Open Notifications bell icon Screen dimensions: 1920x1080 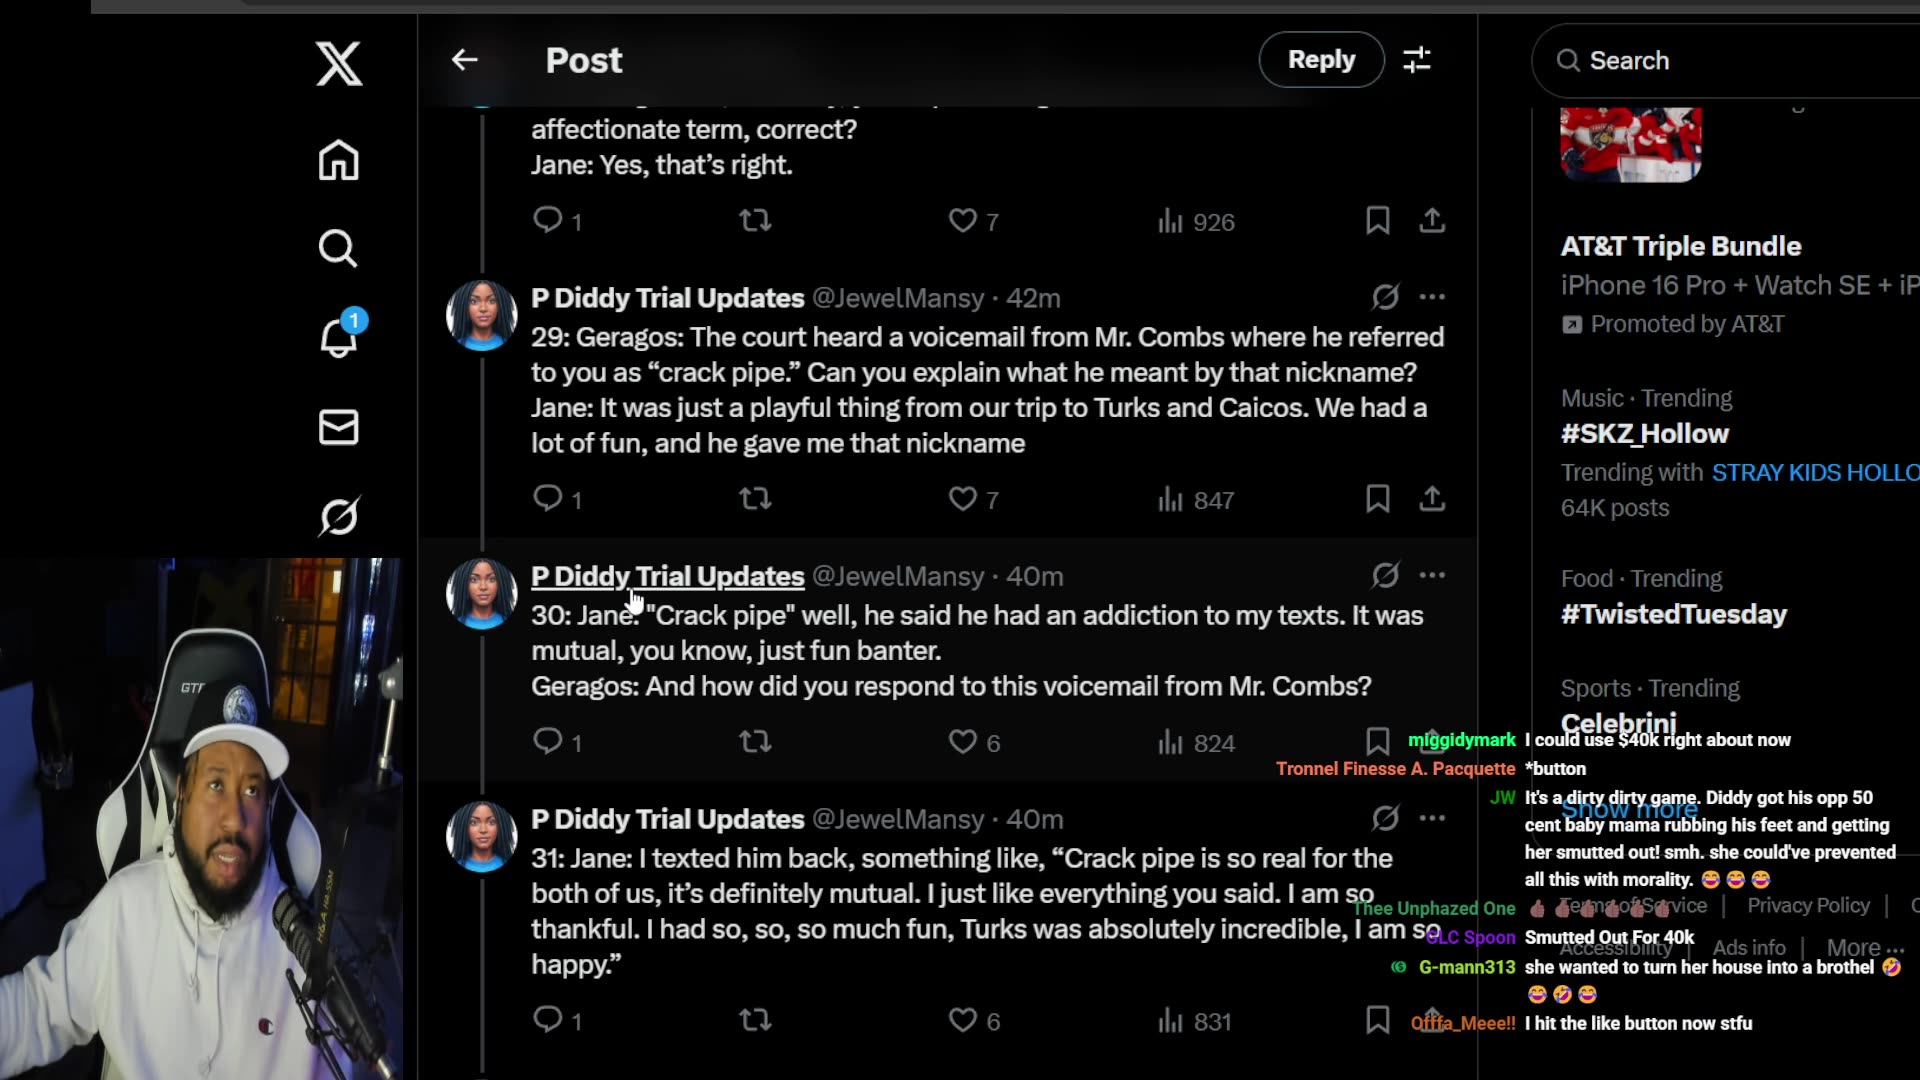(x=339, y=338)
